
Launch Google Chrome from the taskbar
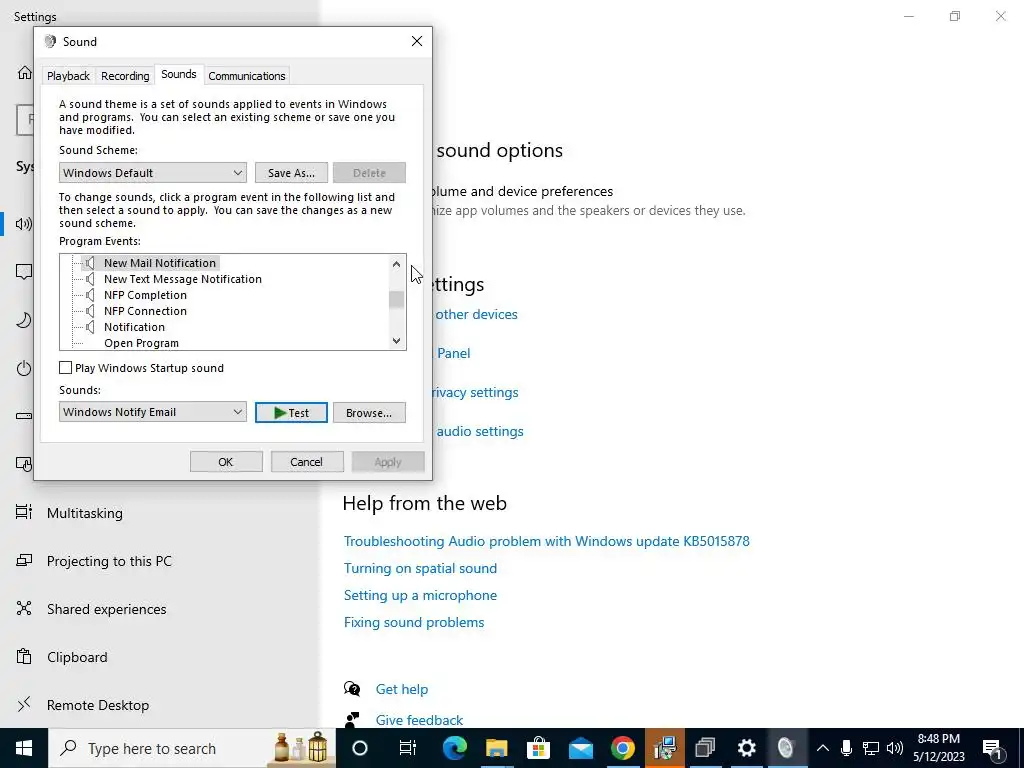tap(622, 748)
